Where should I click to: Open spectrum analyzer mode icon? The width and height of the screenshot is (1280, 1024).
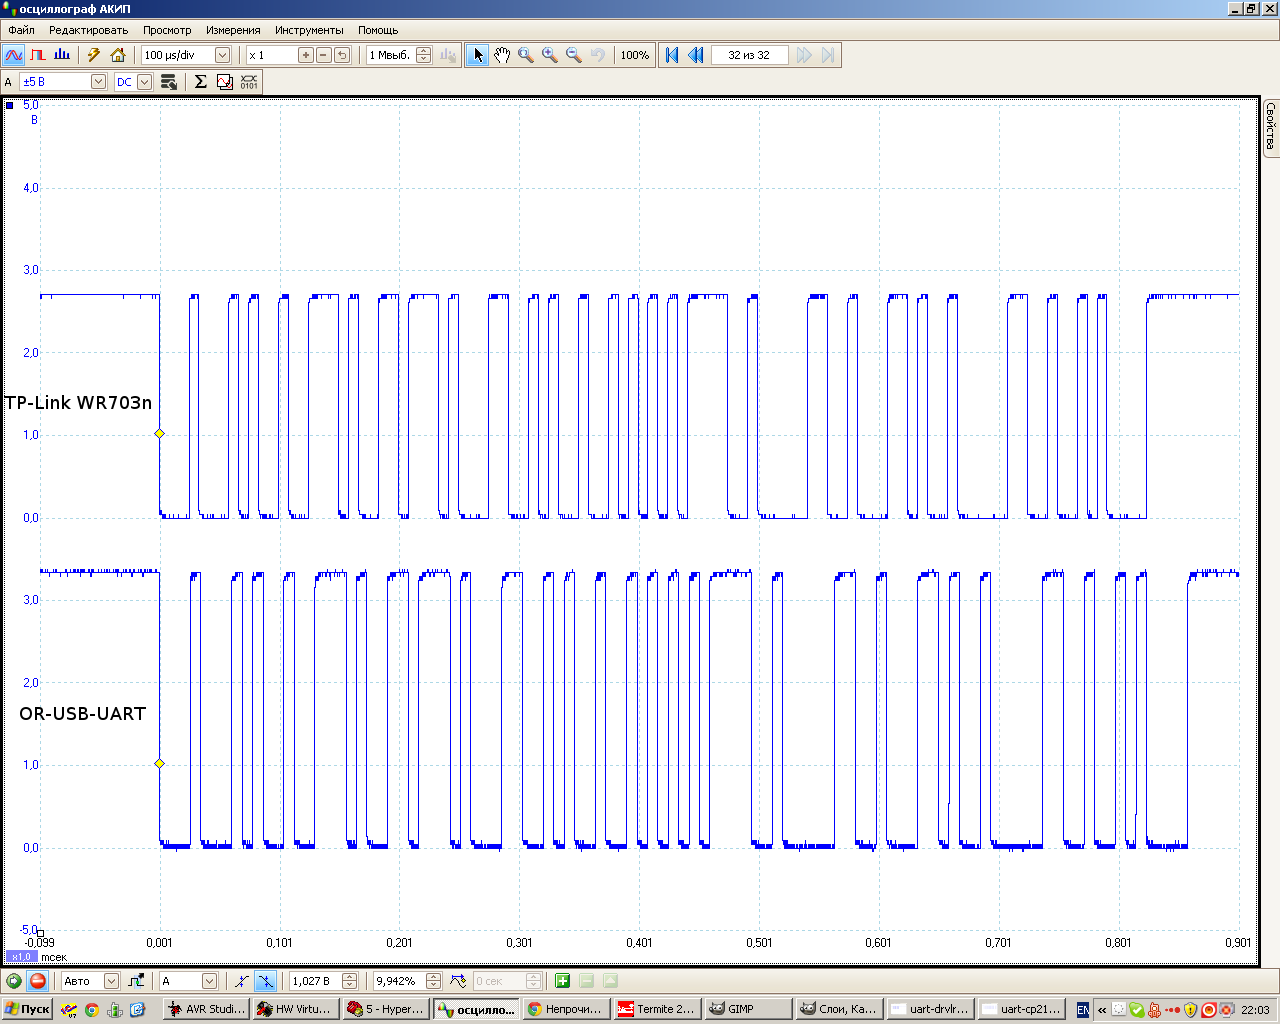[62, 55]
